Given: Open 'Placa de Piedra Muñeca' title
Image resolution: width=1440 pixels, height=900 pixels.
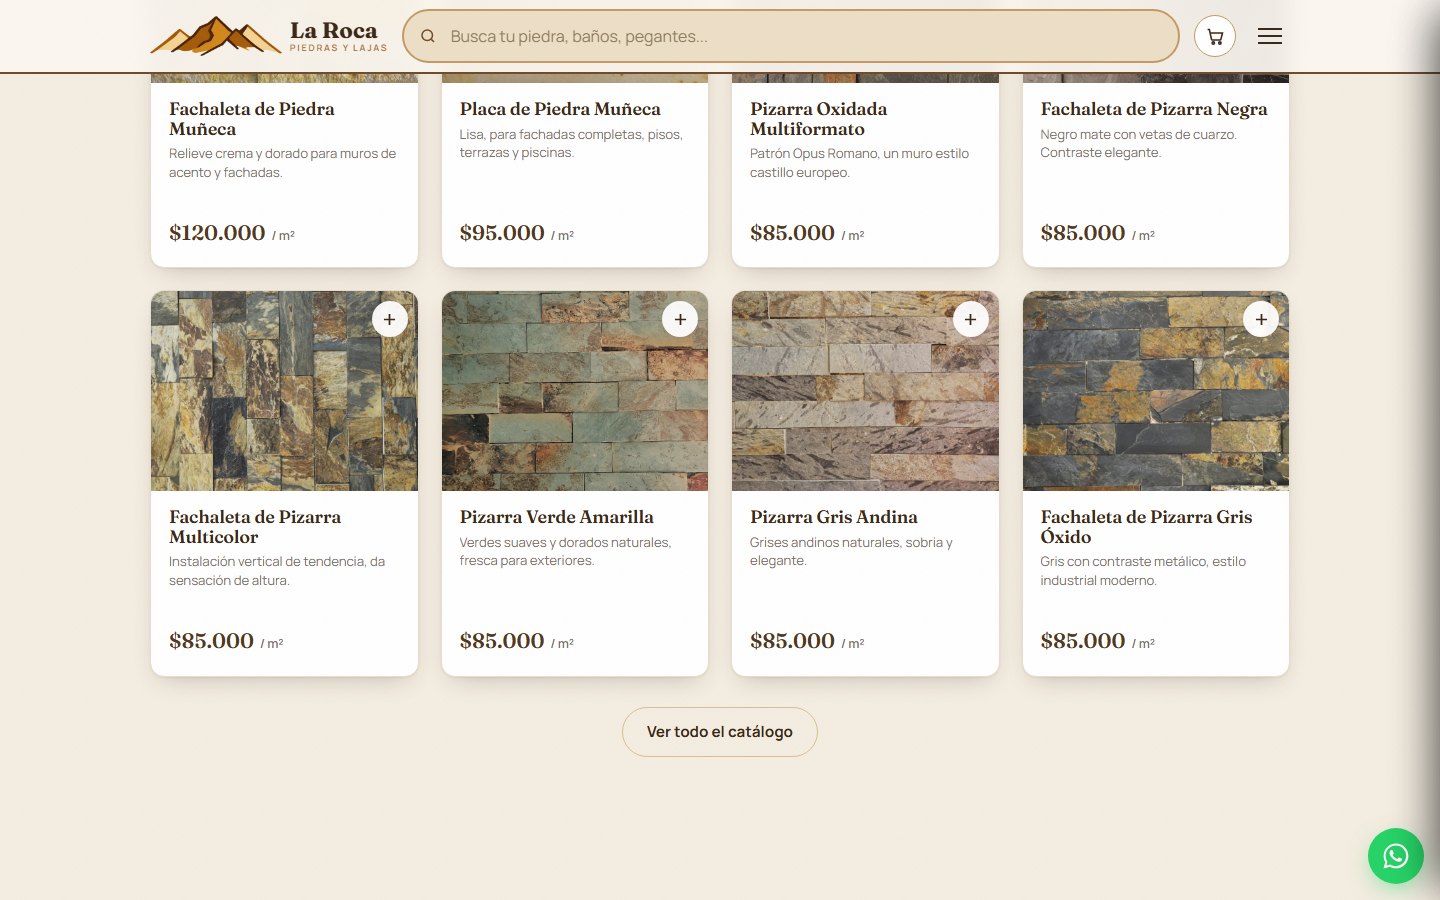Looking at the screenshot, I should tap(560, 109).
